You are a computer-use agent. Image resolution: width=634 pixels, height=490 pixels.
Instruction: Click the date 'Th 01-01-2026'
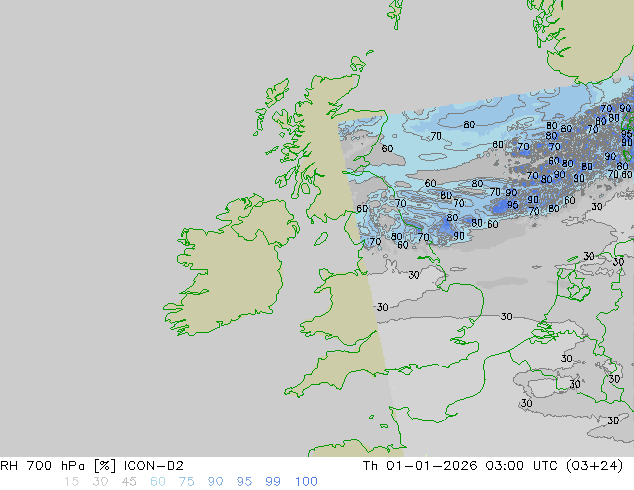click(420, 466)
